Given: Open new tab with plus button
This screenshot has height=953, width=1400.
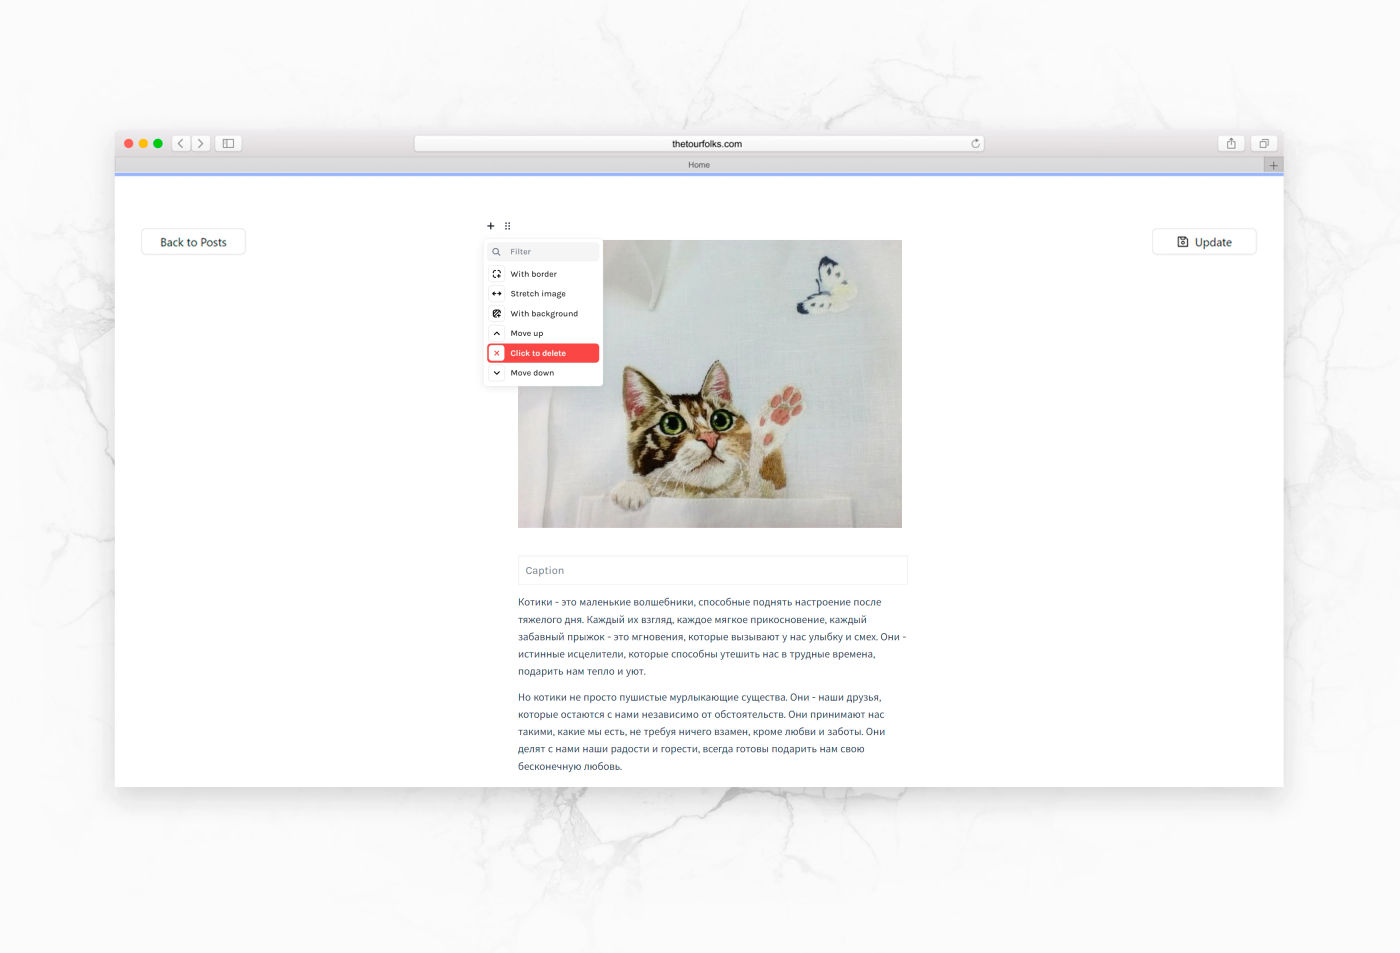Looking at the screenshot, I should 1273,165.
